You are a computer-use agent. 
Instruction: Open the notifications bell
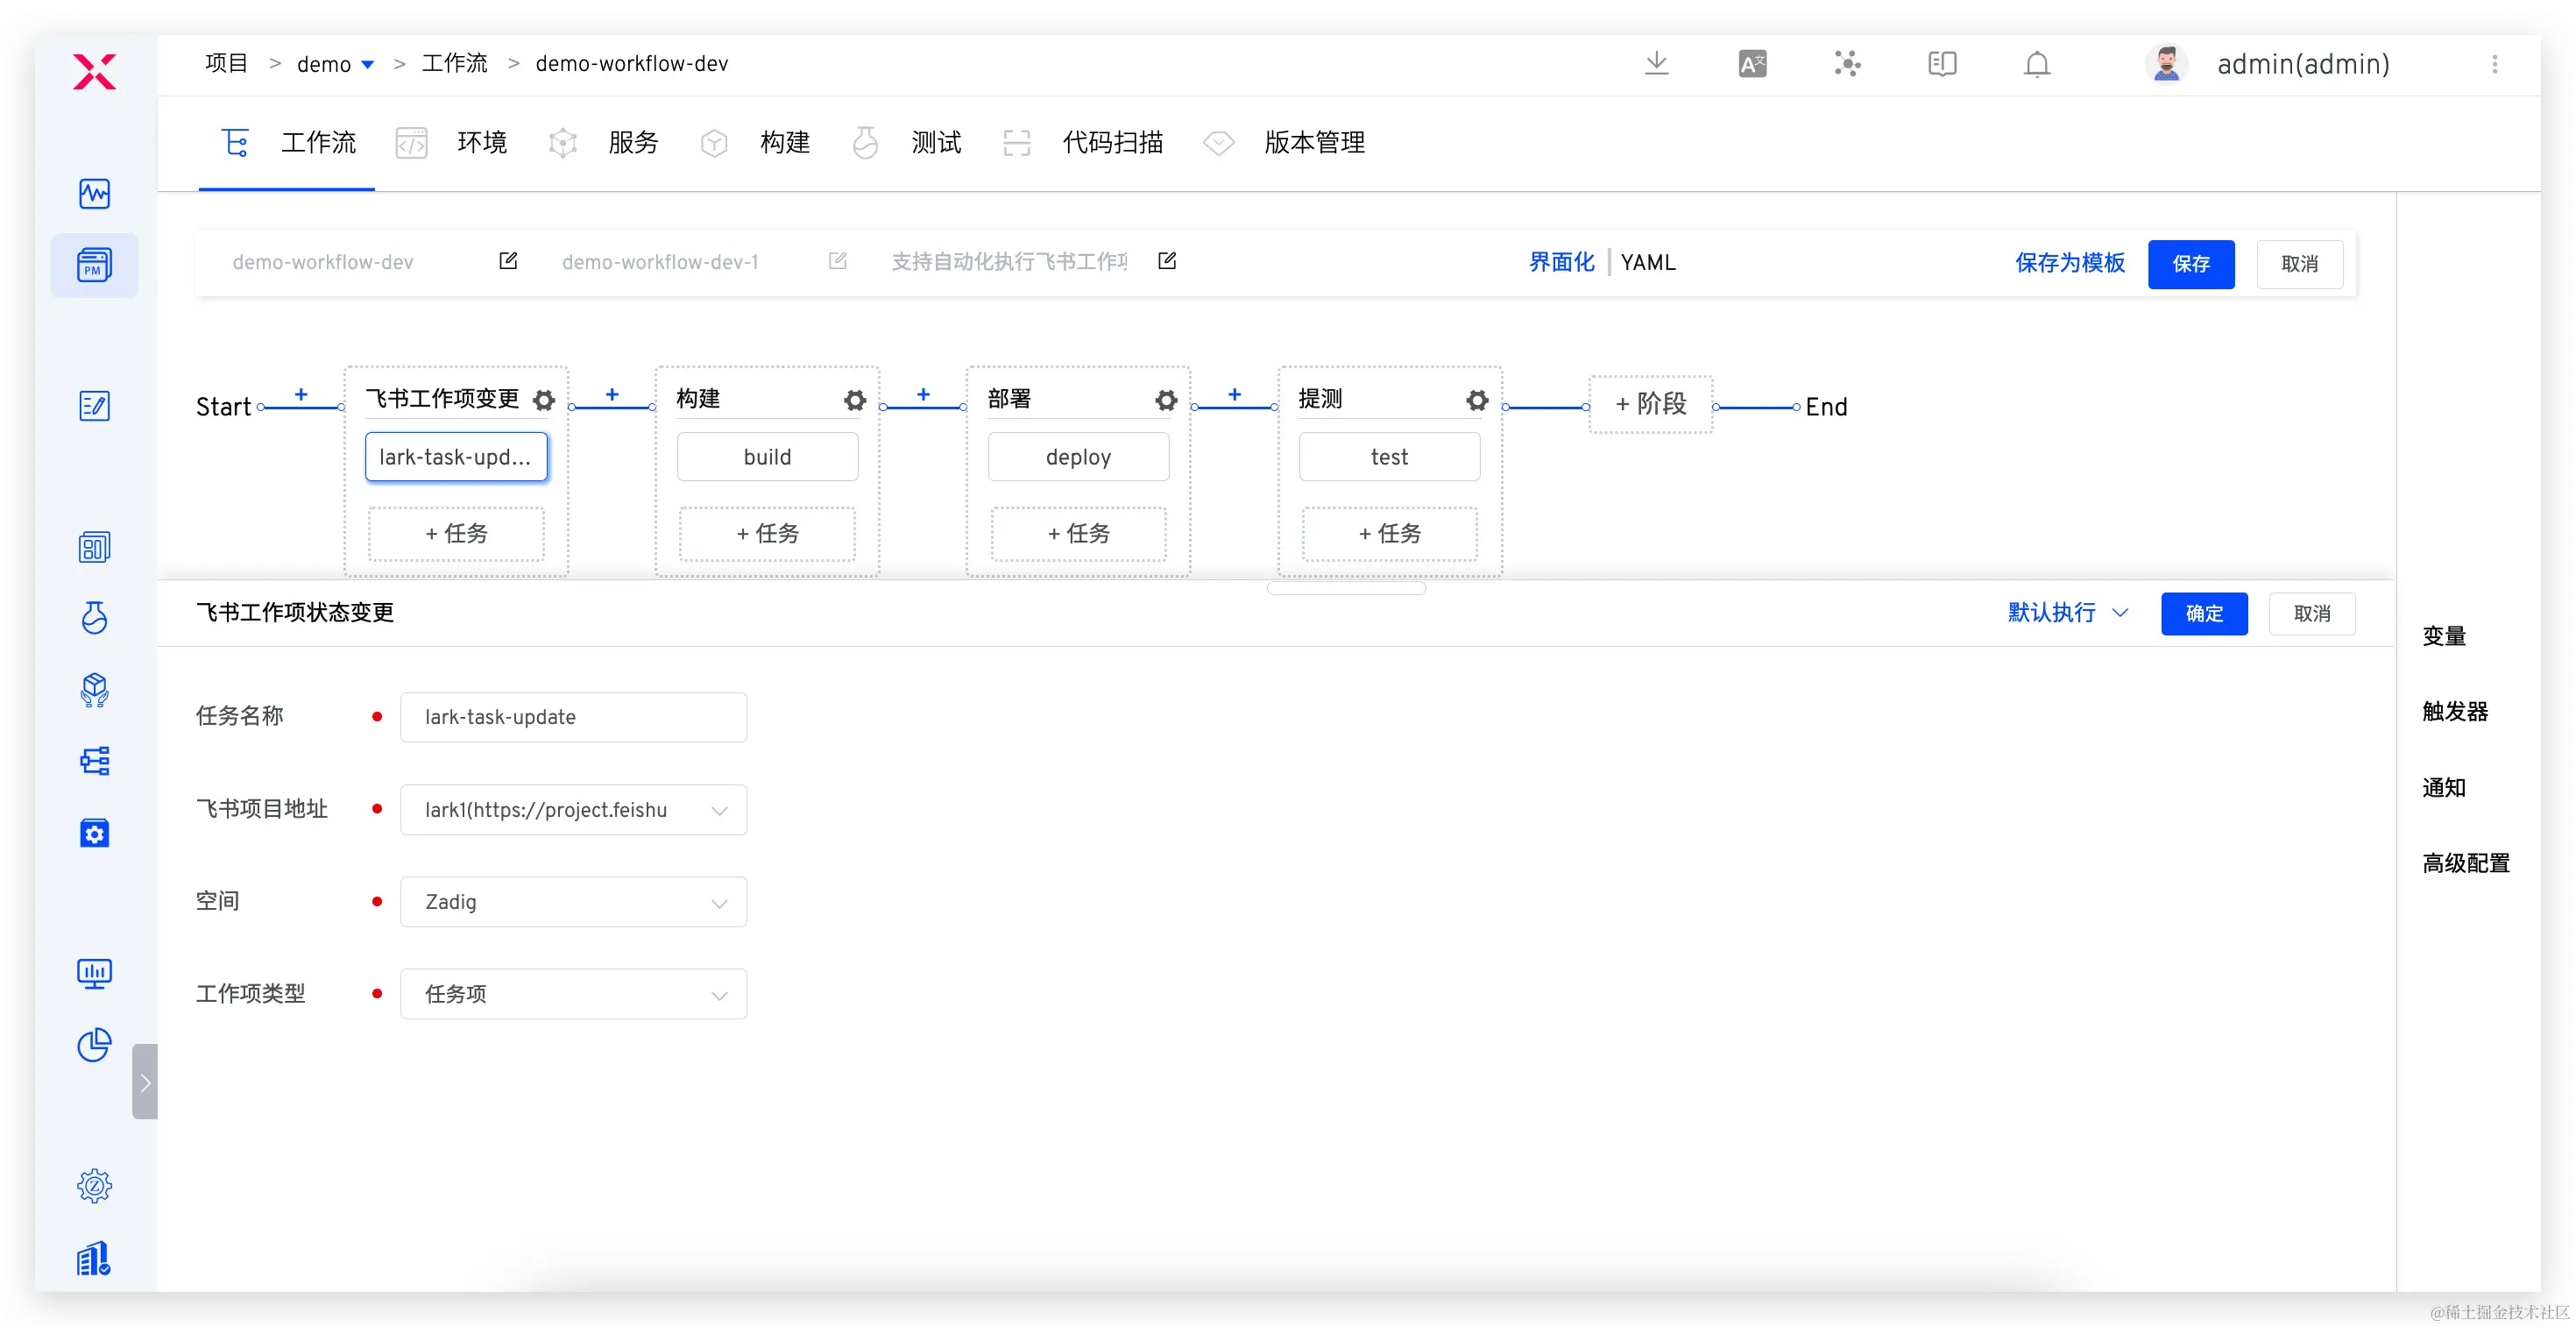tap(2037, 64)
